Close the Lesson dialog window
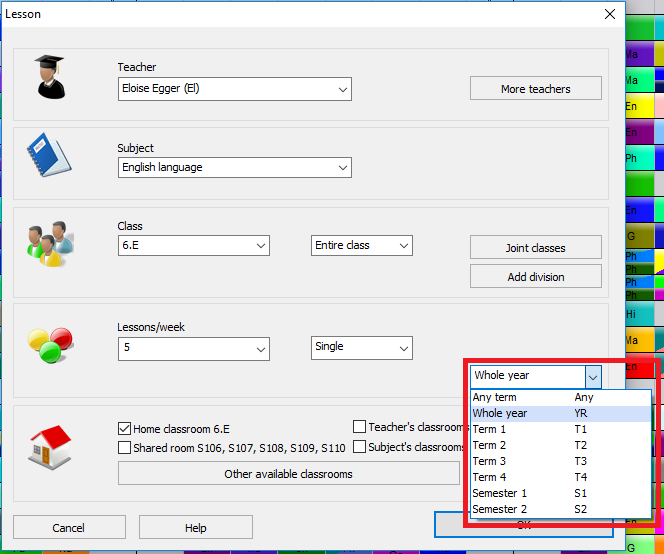The width and height of the screenshot is (664, 554). pos(609,14)
